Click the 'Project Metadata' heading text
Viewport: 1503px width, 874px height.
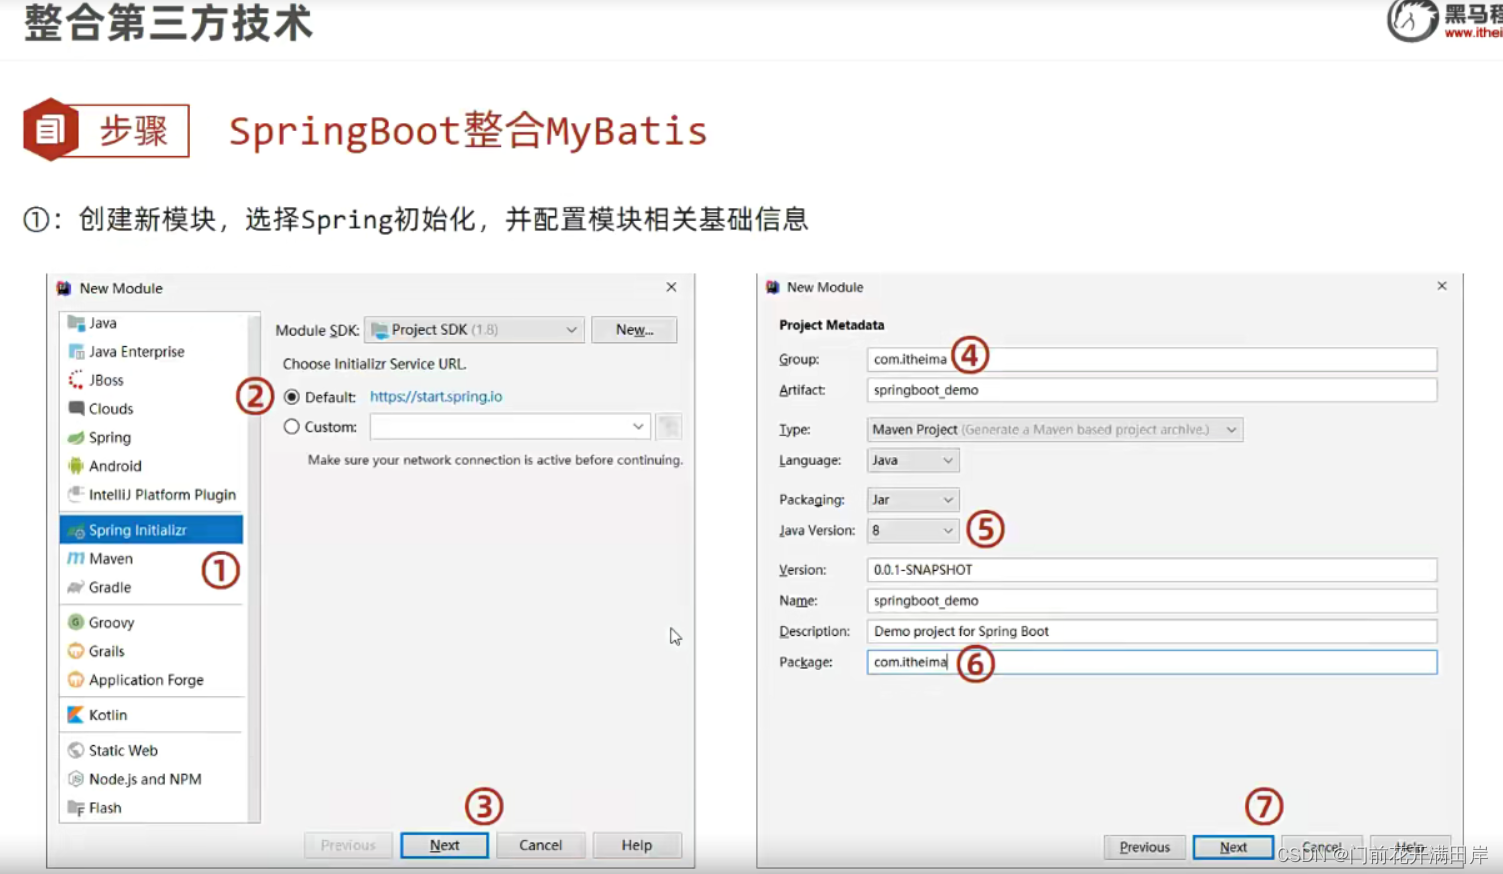tap(831, 325)
